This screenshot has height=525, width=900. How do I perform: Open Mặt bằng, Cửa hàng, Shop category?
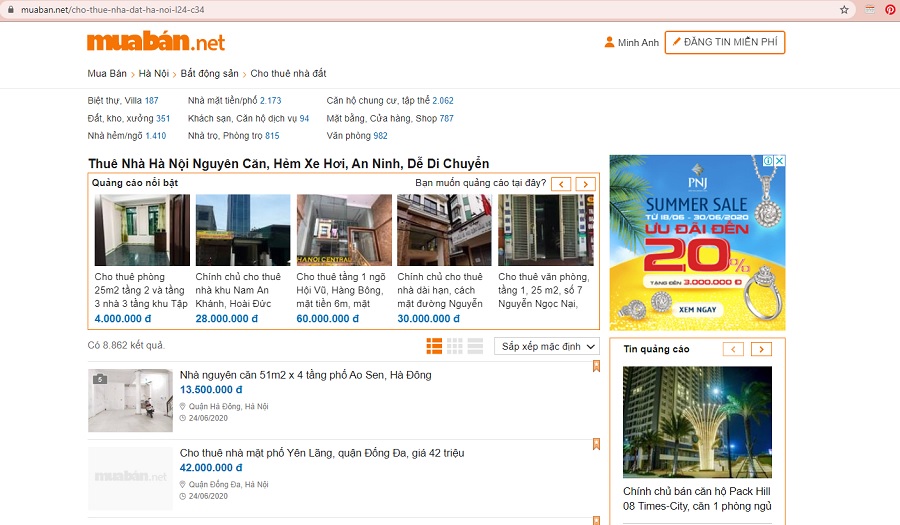point(390,118)
